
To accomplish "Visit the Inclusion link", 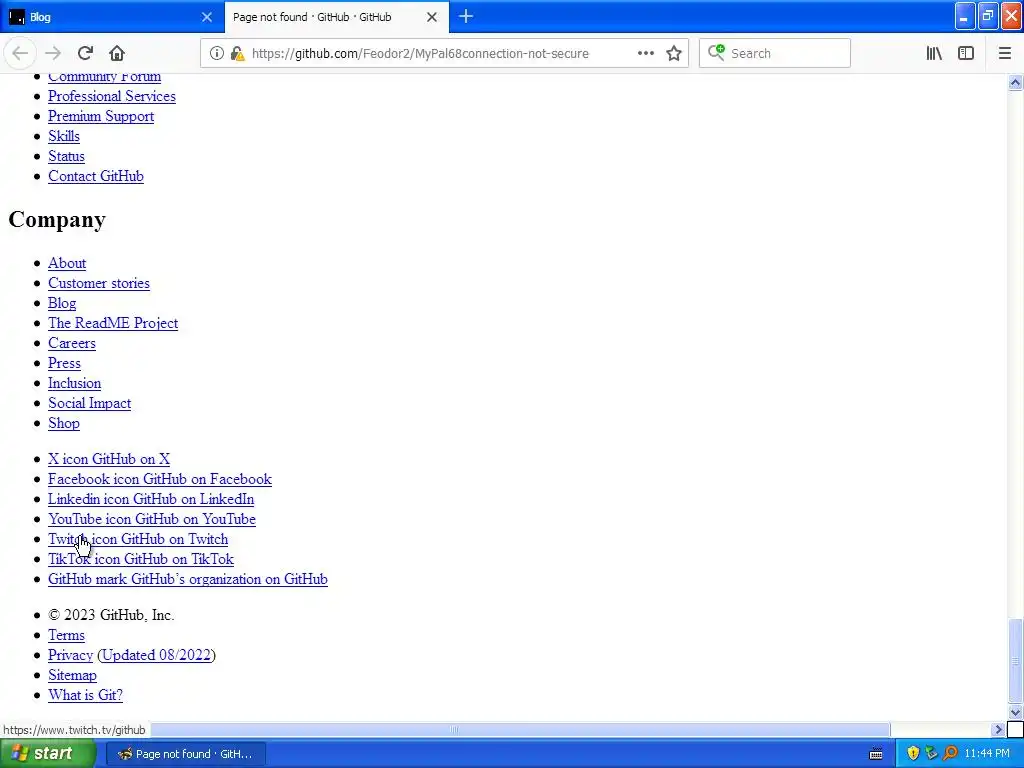I will click(x=74, y=383).
